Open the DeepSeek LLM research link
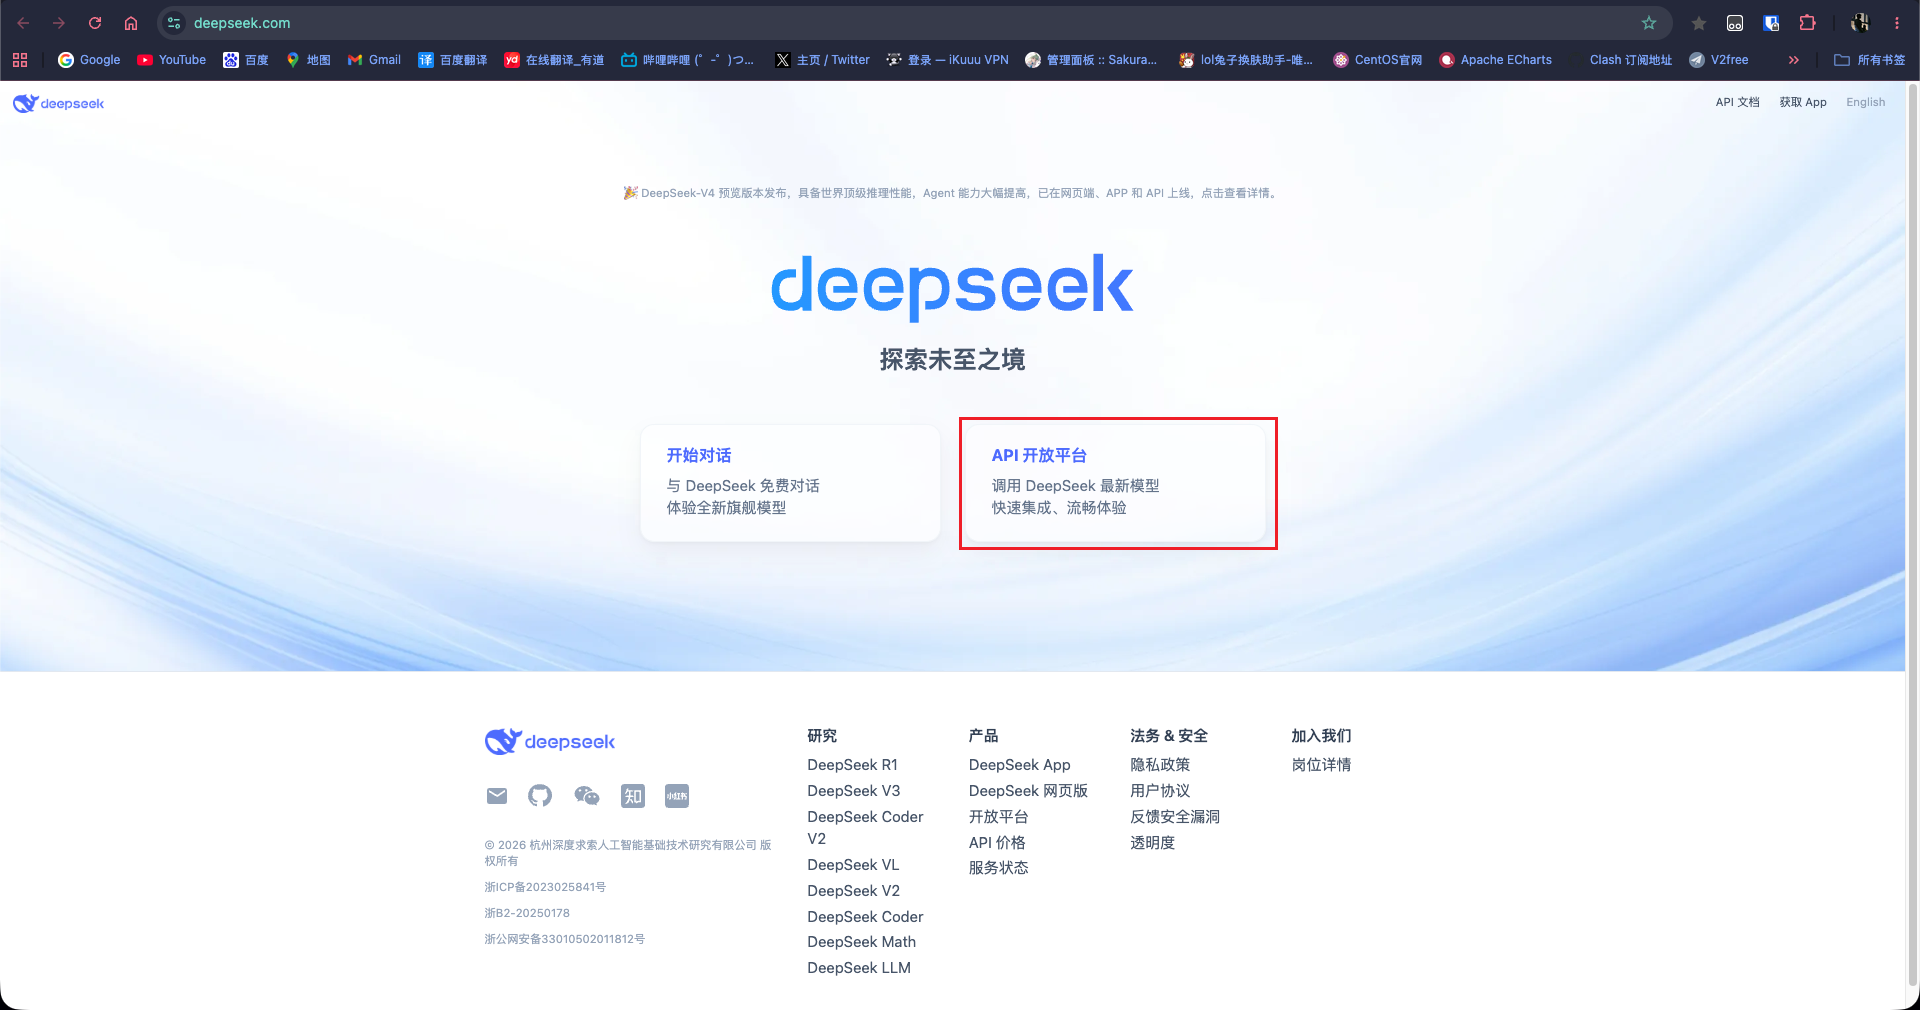Image resolution: width=1920 pixels, height=1010 pixels. tap(859, 968)
